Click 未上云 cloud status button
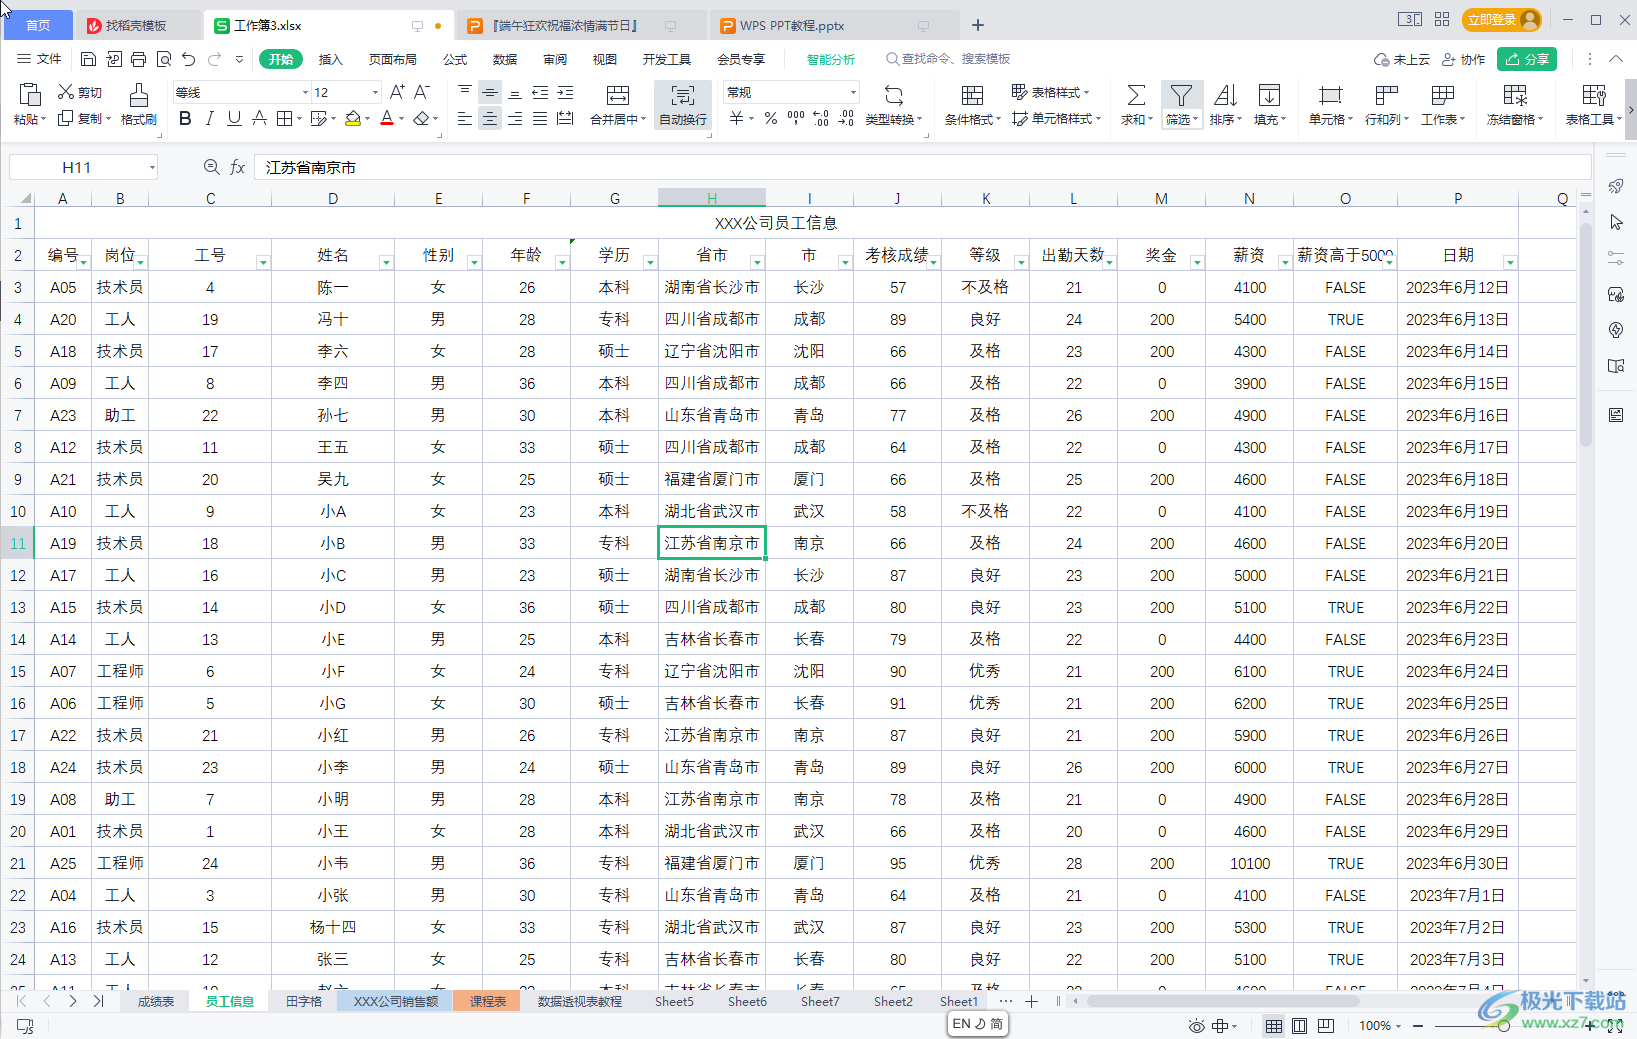This screenshot has height=1039, width=1637. [1402, 59]
